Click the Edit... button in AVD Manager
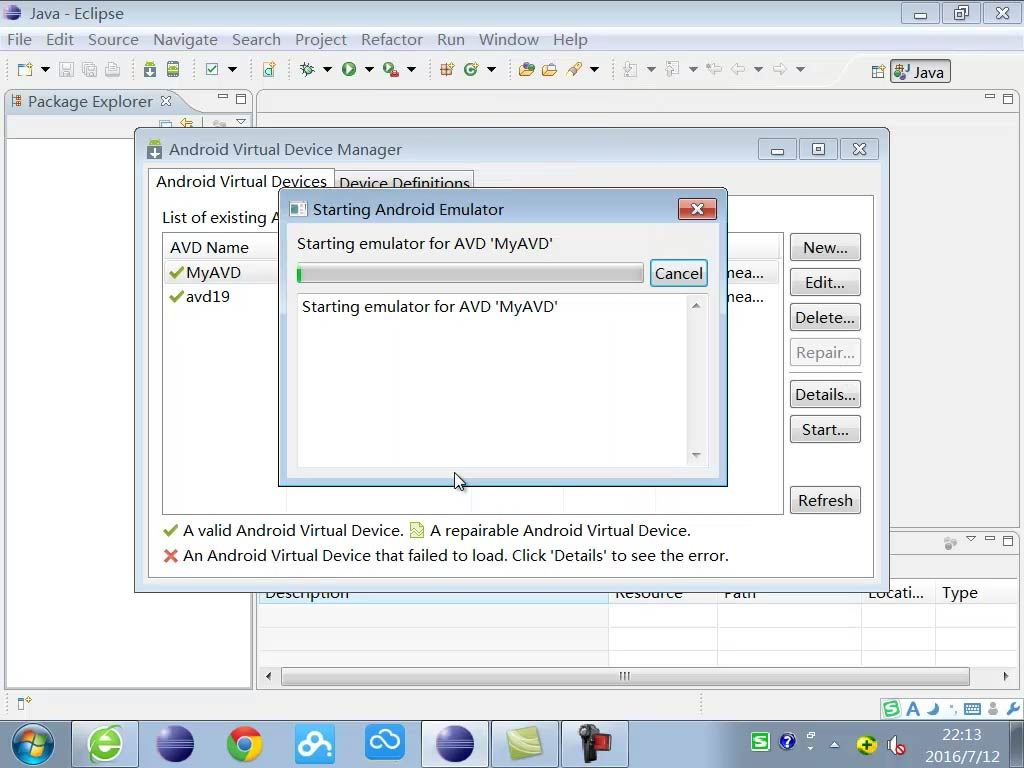The image size is (1024, 768). tap(825, 283)
